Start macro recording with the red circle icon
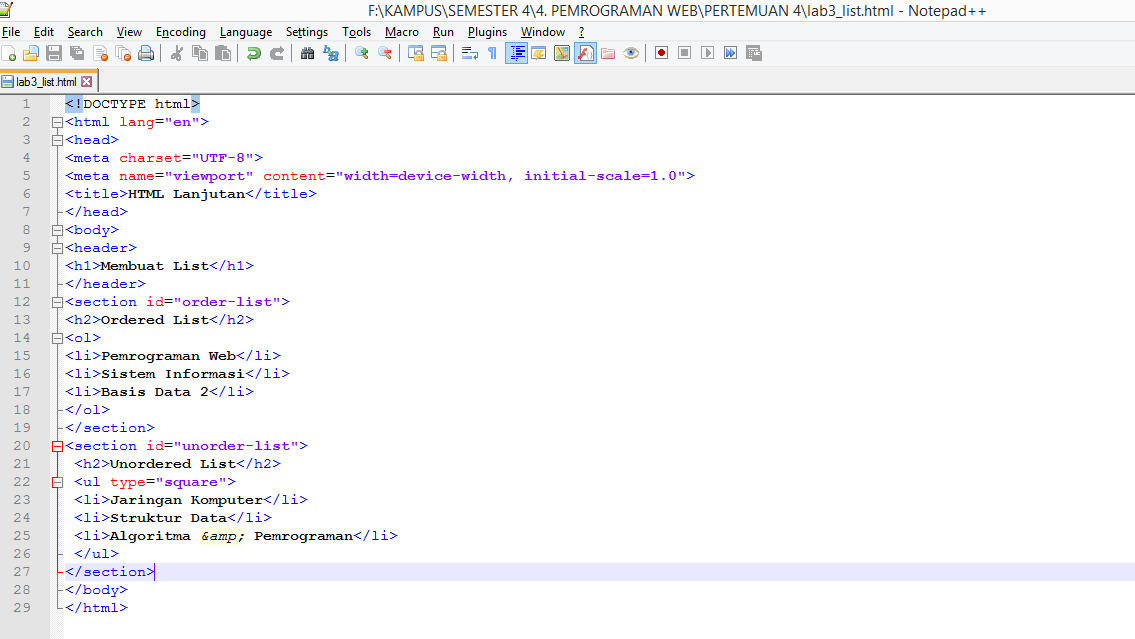 (661, 53)
